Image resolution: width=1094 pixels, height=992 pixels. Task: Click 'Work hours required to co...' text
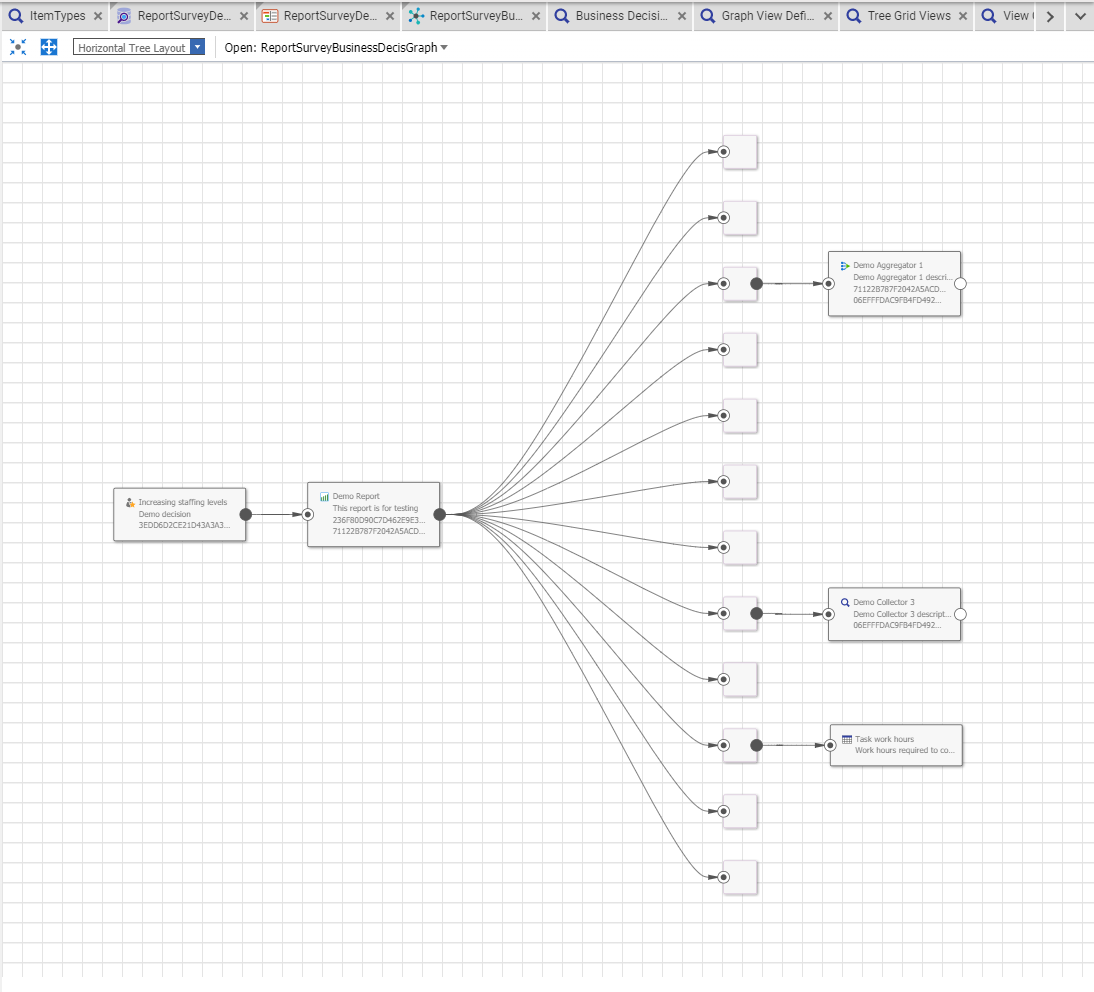click(x=905, y=751)
